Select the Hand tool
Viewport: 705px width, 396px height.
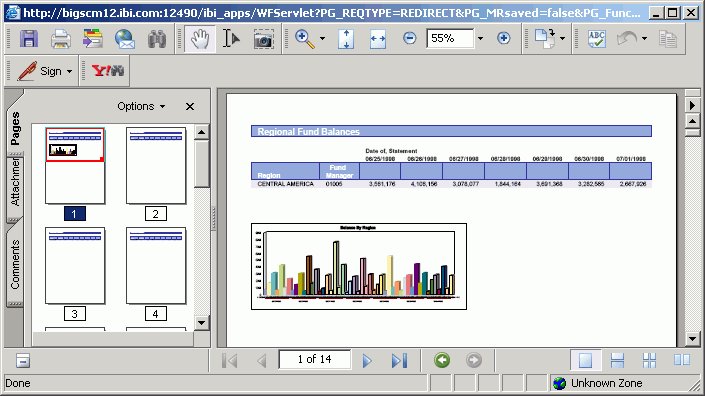(200, 39)
